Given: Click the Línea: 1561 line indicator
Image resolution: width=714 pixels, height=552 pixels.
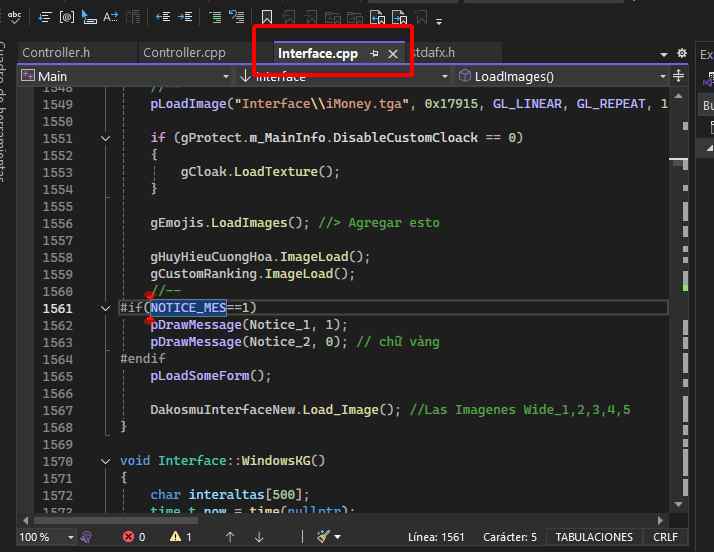Looking at the screenshot, I should 436,537.
